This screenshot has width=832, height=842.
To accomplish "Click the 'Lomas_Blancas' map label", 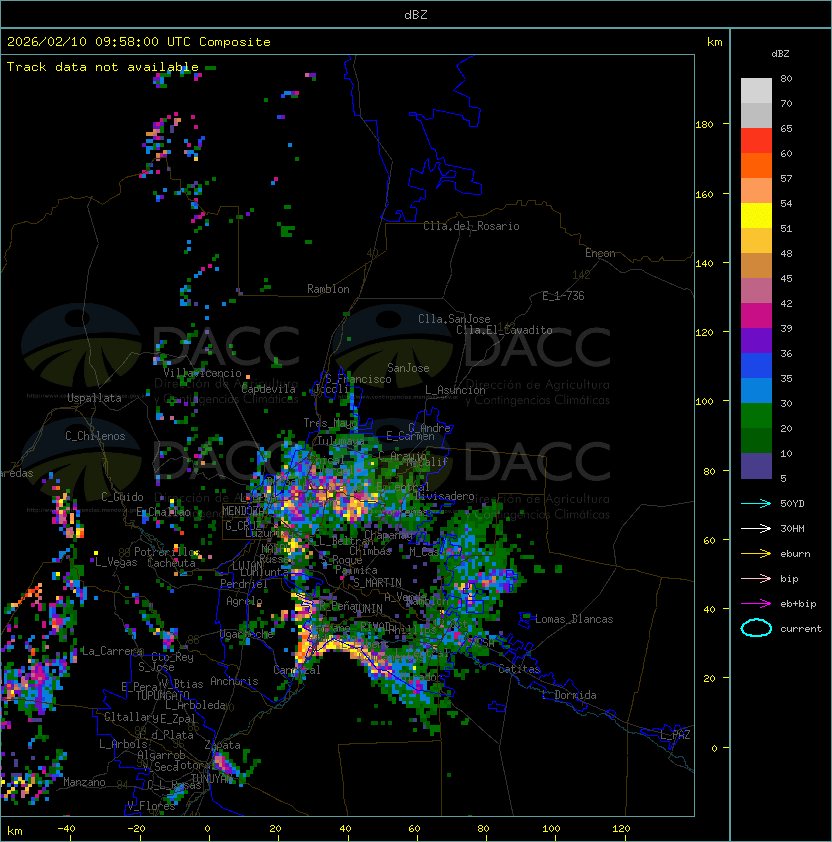I will 574,619.
